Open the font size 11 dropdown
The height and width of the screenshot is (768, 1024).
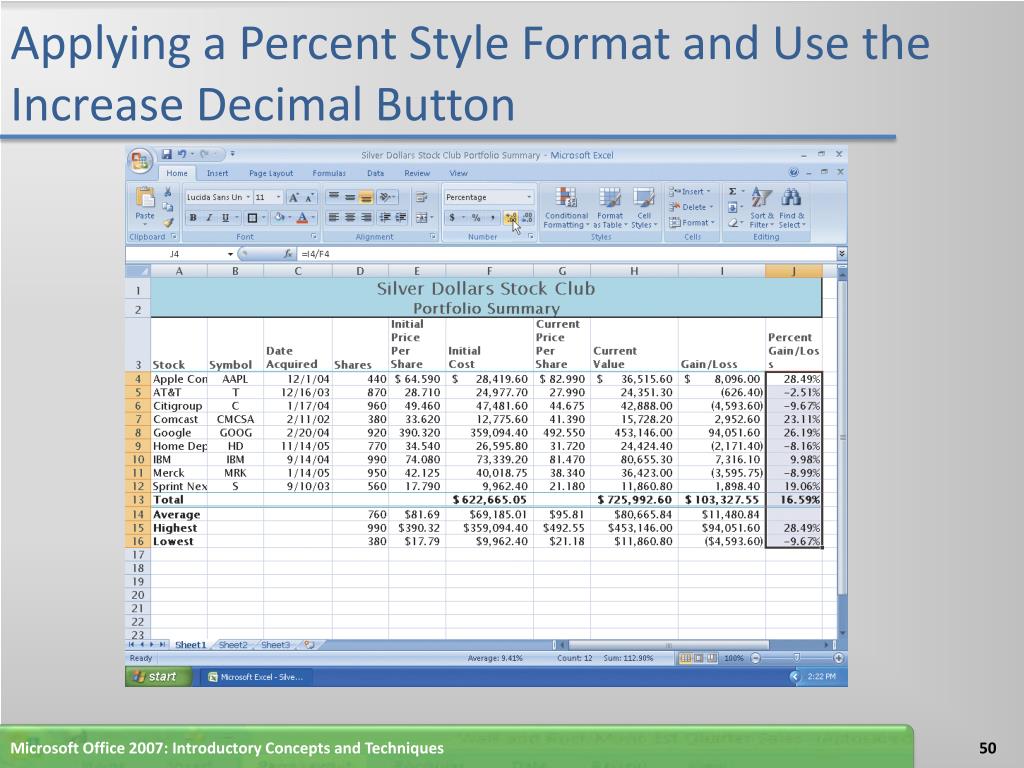[278, 197]
